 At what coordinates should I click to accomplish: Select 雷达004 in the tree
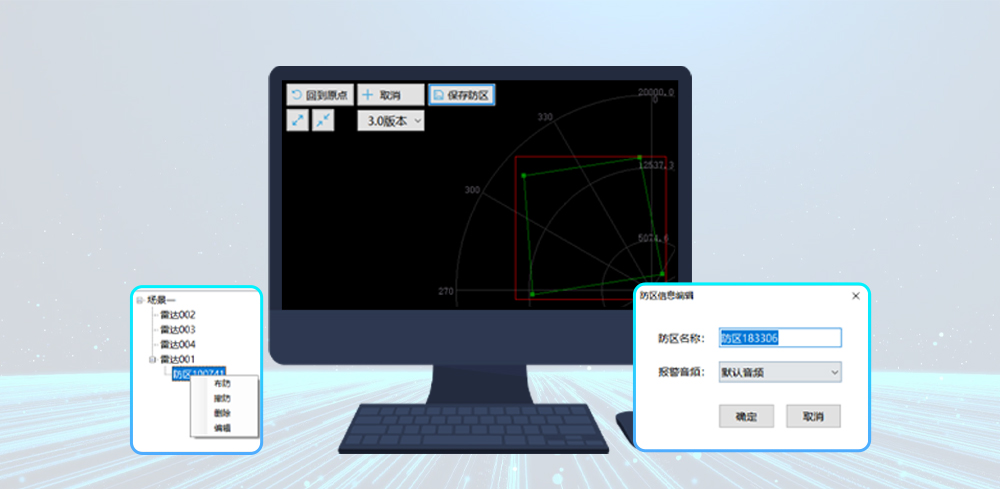[177, 344]
